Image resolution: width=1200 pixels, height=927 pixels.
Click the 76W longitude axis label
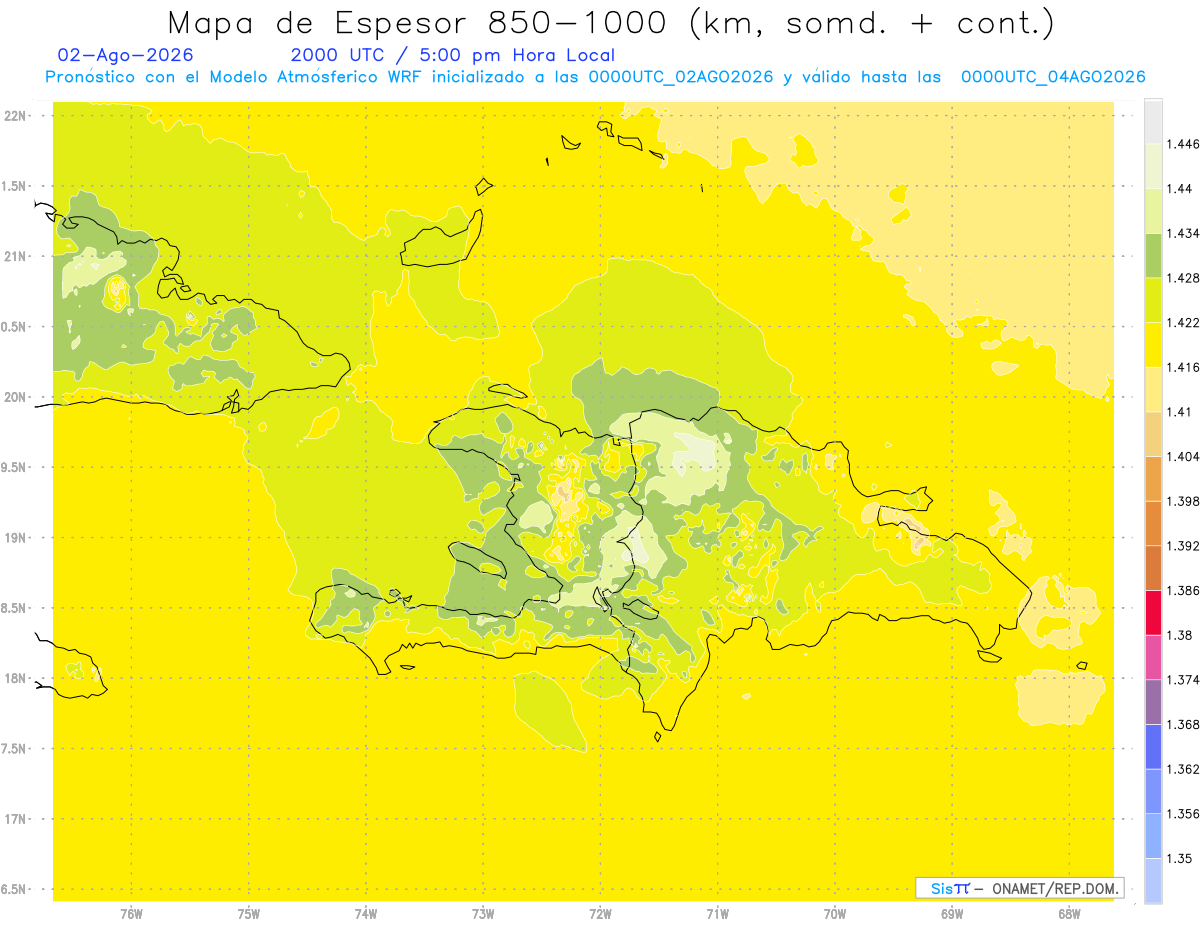(131, 914)
